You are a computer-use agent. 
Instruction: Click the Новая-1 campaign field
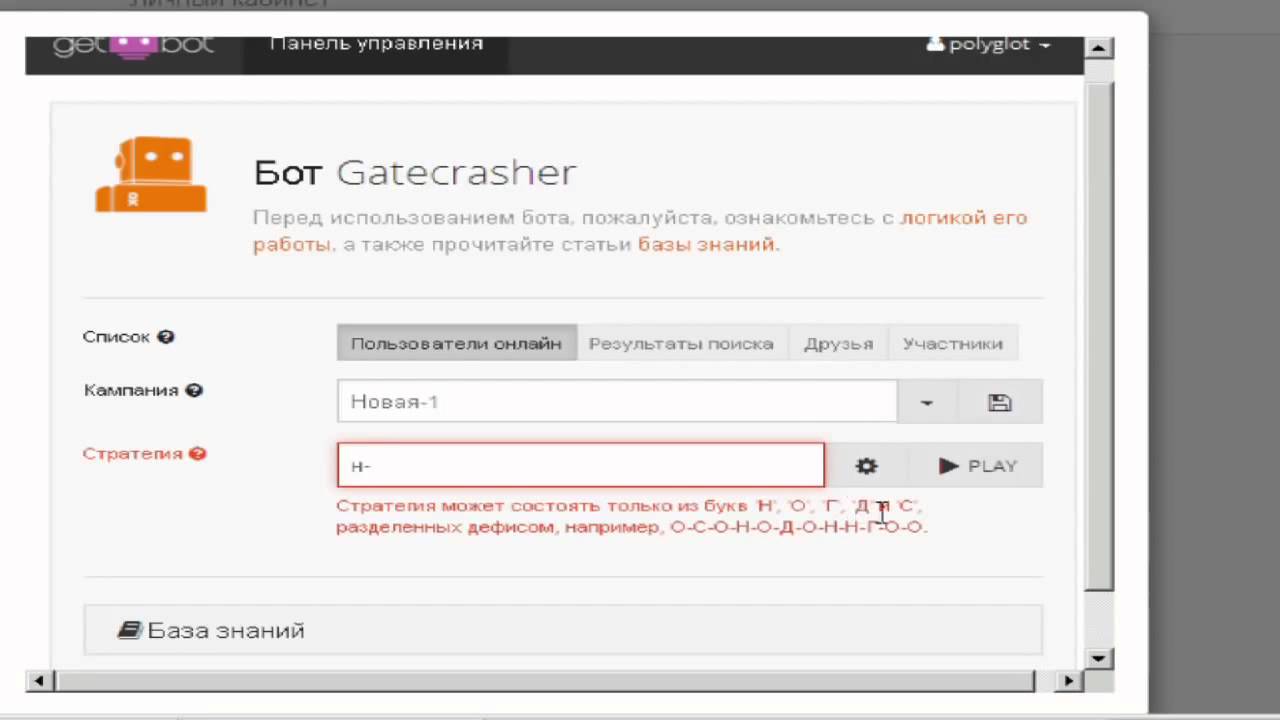617,402
